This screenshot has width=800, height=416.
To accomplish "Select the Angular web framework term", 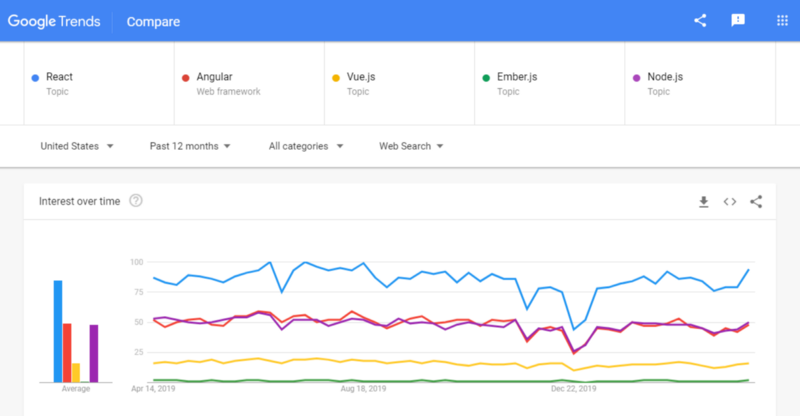I will pyautogui.click(x=249, y=83).
